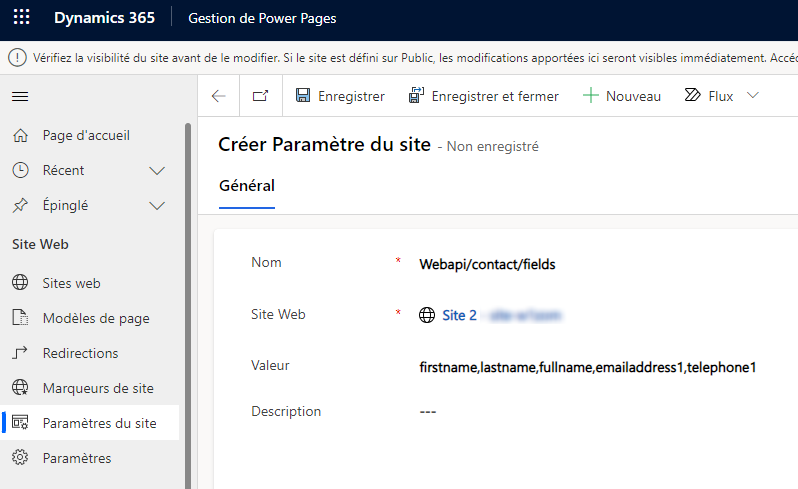Expand the Épinglé chevron
798x489 pixels.
[x=157, y=206]
